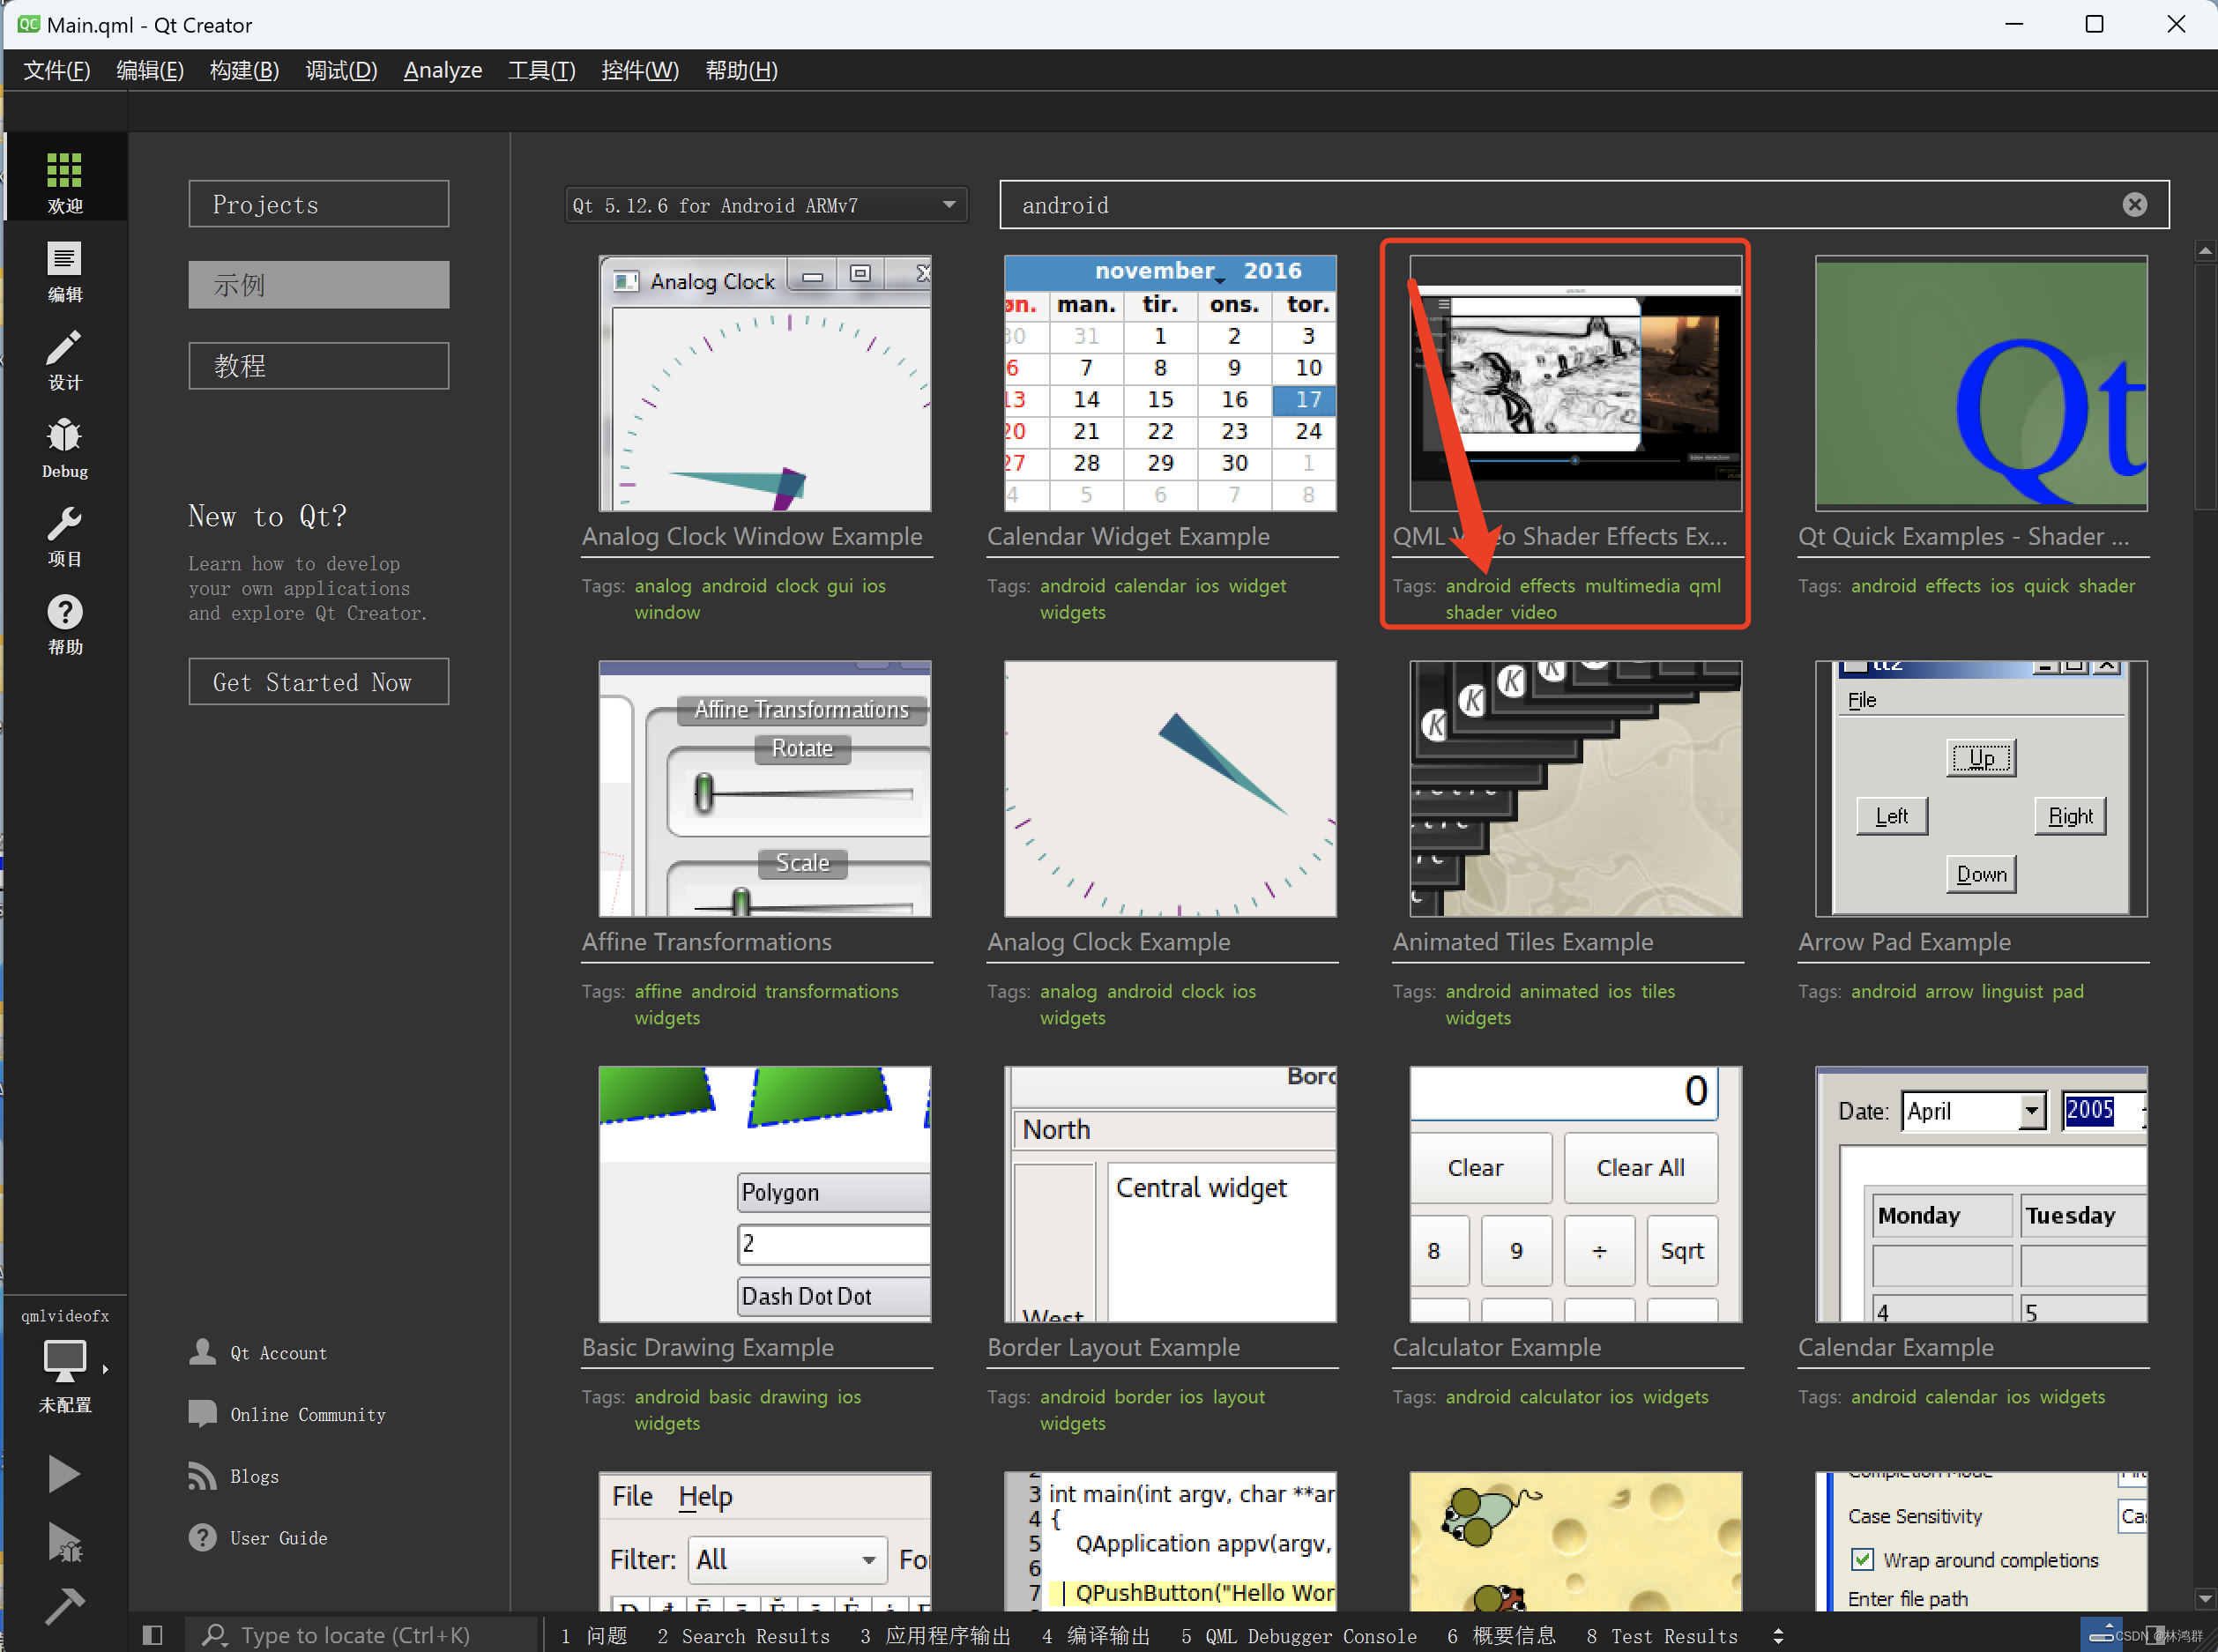Switch to the Design (设计) mode
Screen dimensions: 2218x1652
pyautogui.click(x=65, y=360)
